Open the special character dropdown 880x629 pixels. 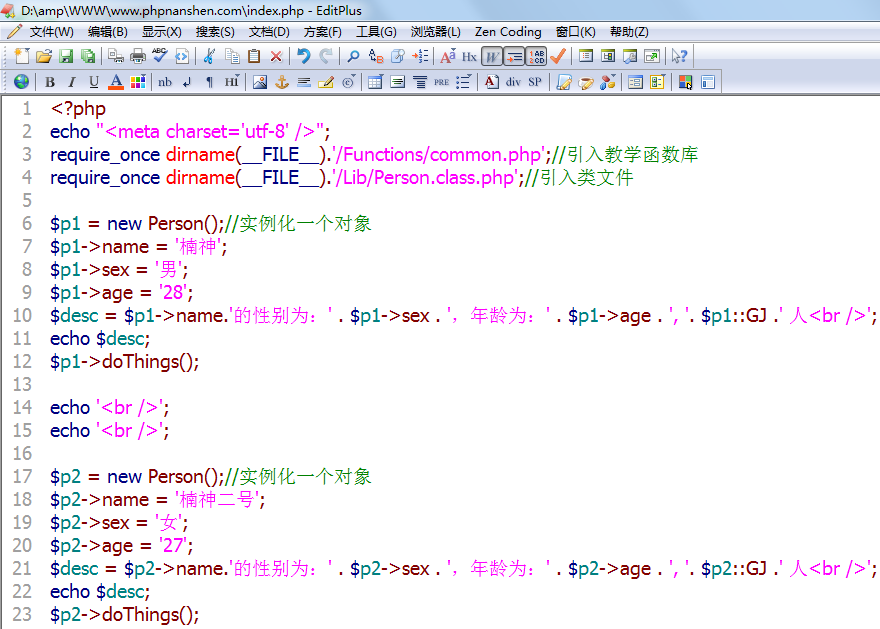348,82
